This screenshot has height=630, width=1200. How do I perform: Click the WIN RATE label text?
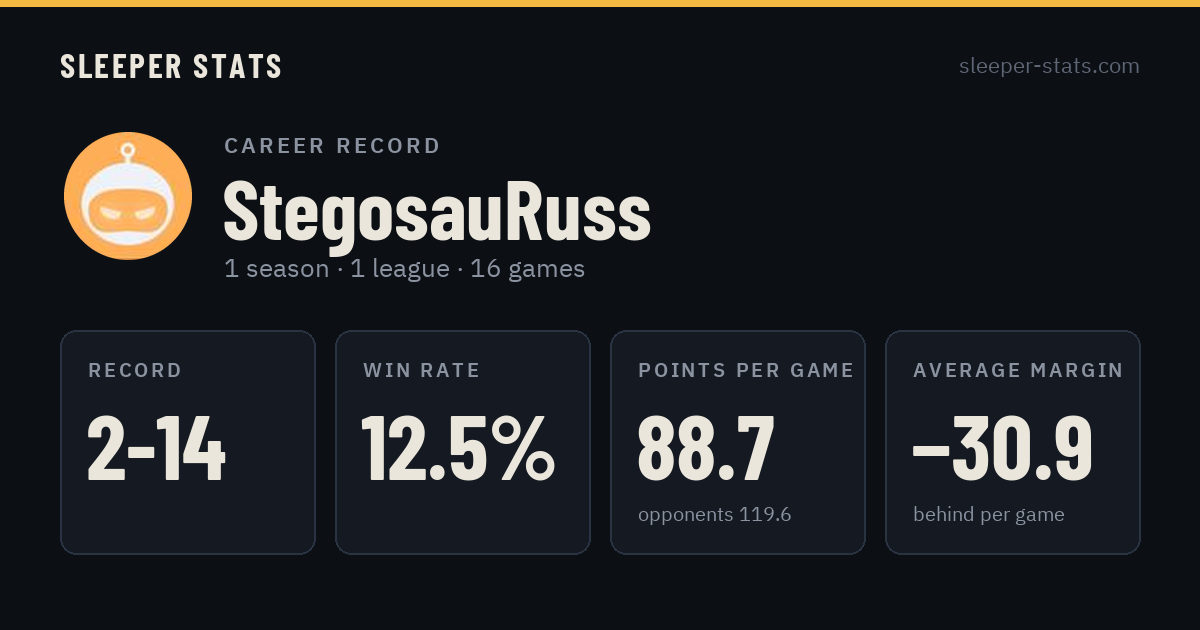click(x=422, y=371)
